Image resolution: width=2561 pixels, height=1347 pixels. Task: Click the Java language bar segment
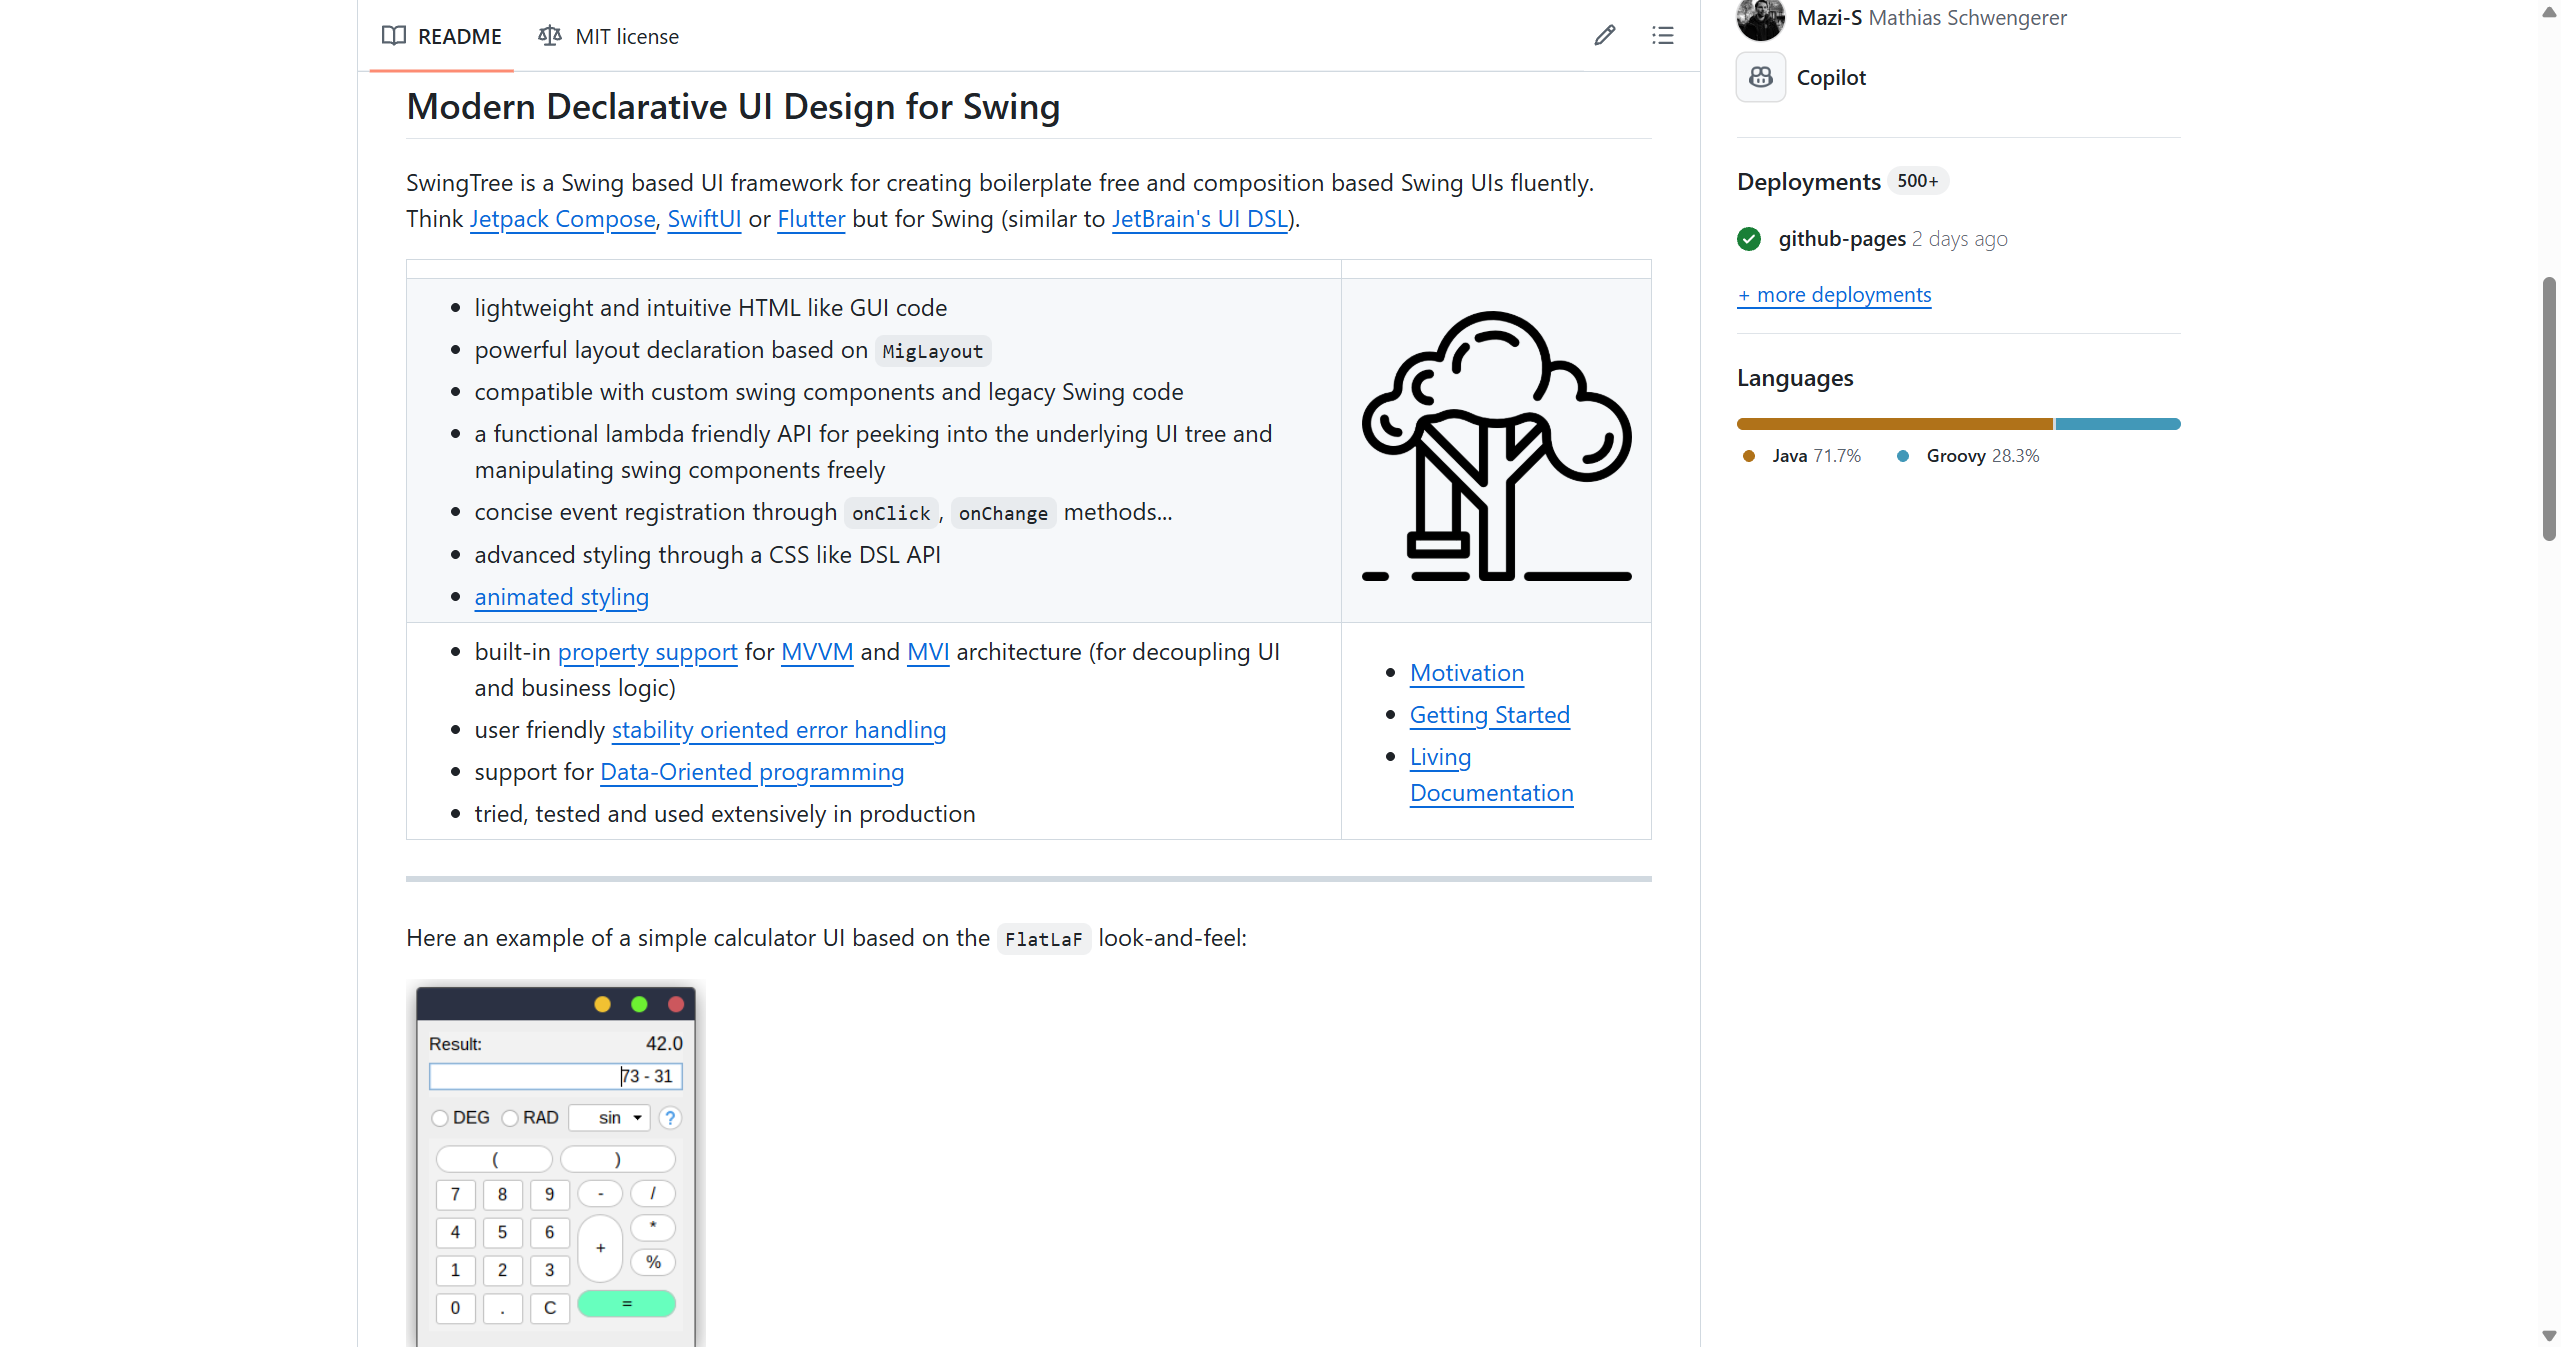[1894, 424]
